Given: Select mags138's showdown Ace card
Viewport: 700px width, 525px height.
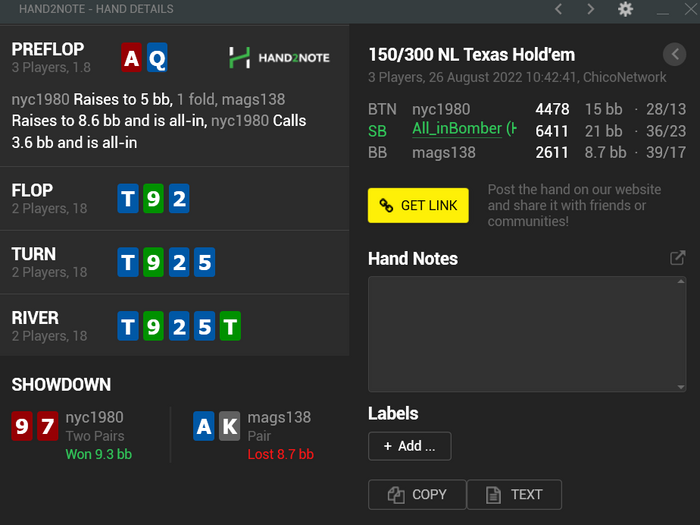Looking at the screenshot, I should (x=204, y=426).
